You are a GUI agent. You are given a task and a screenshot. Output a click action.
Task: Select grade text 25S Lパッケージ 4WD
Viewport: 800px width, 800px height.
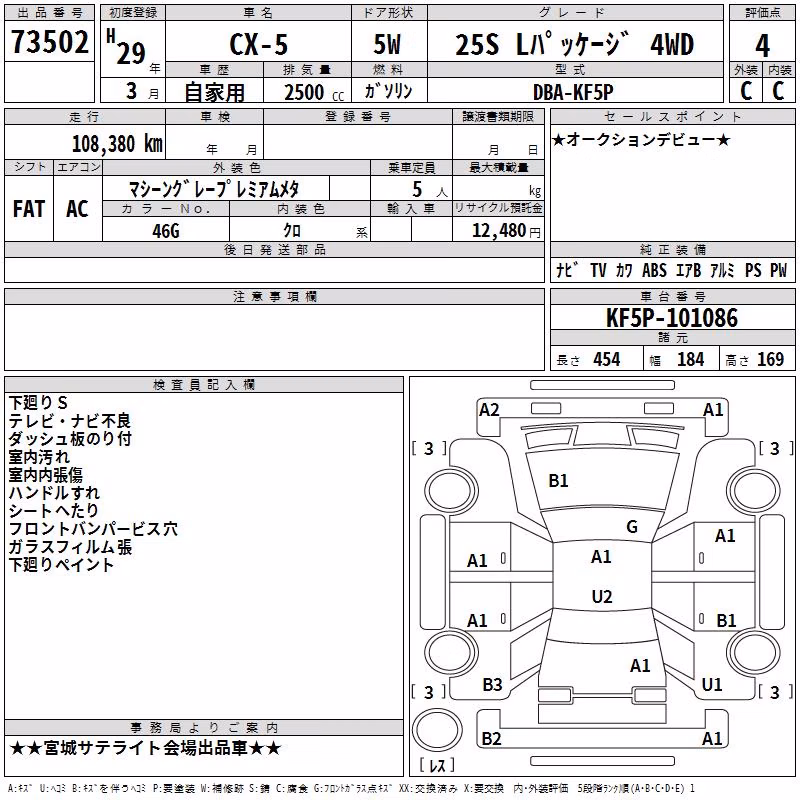574,44
